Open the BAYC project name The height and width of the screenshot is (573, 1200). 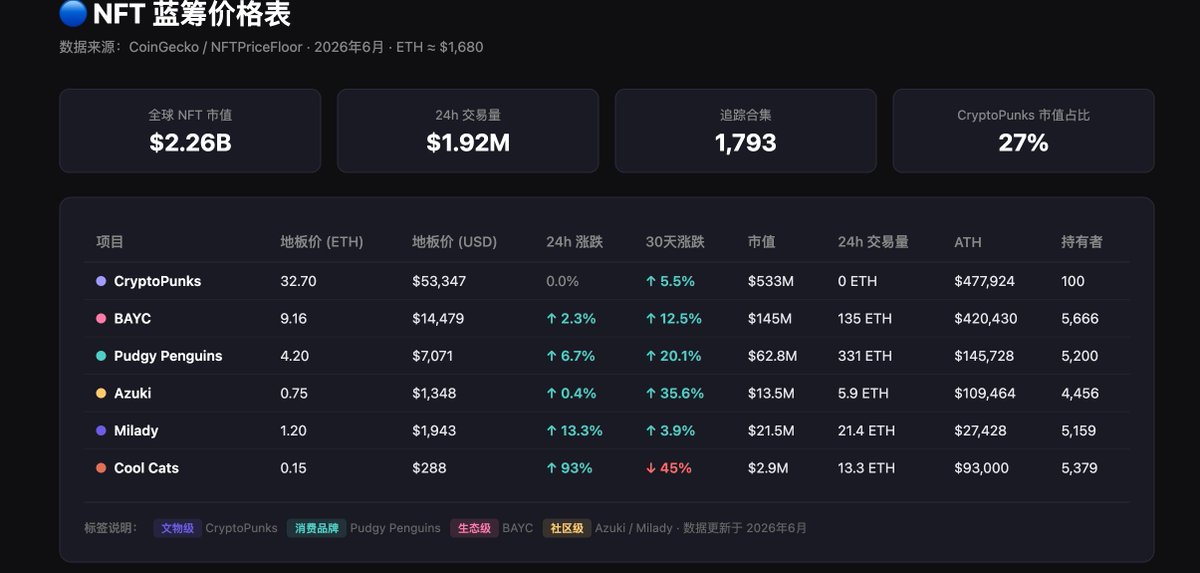pyautogui.click(x=133, y=318)
